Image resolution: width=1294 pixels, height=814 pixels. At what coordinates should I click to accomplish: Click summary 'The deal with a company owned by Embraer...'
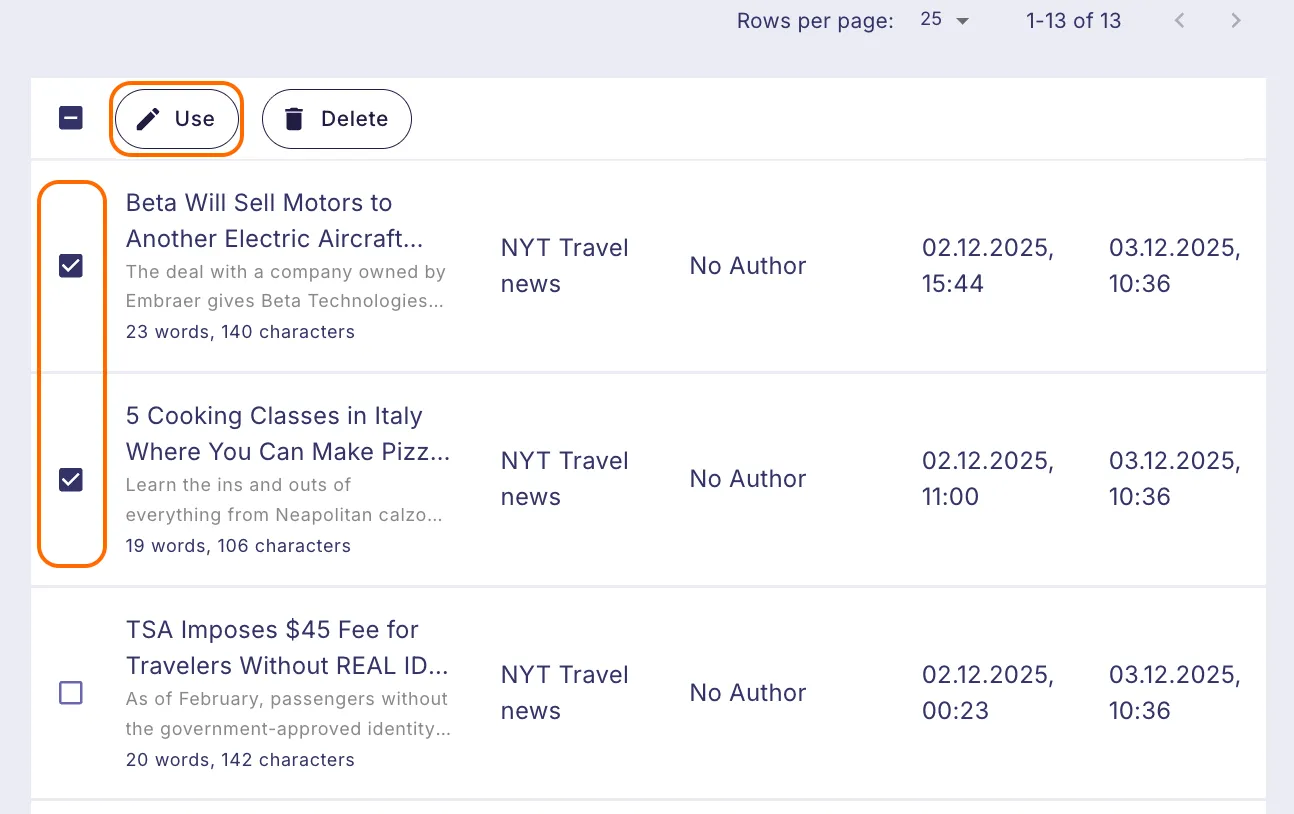point(286,287)
